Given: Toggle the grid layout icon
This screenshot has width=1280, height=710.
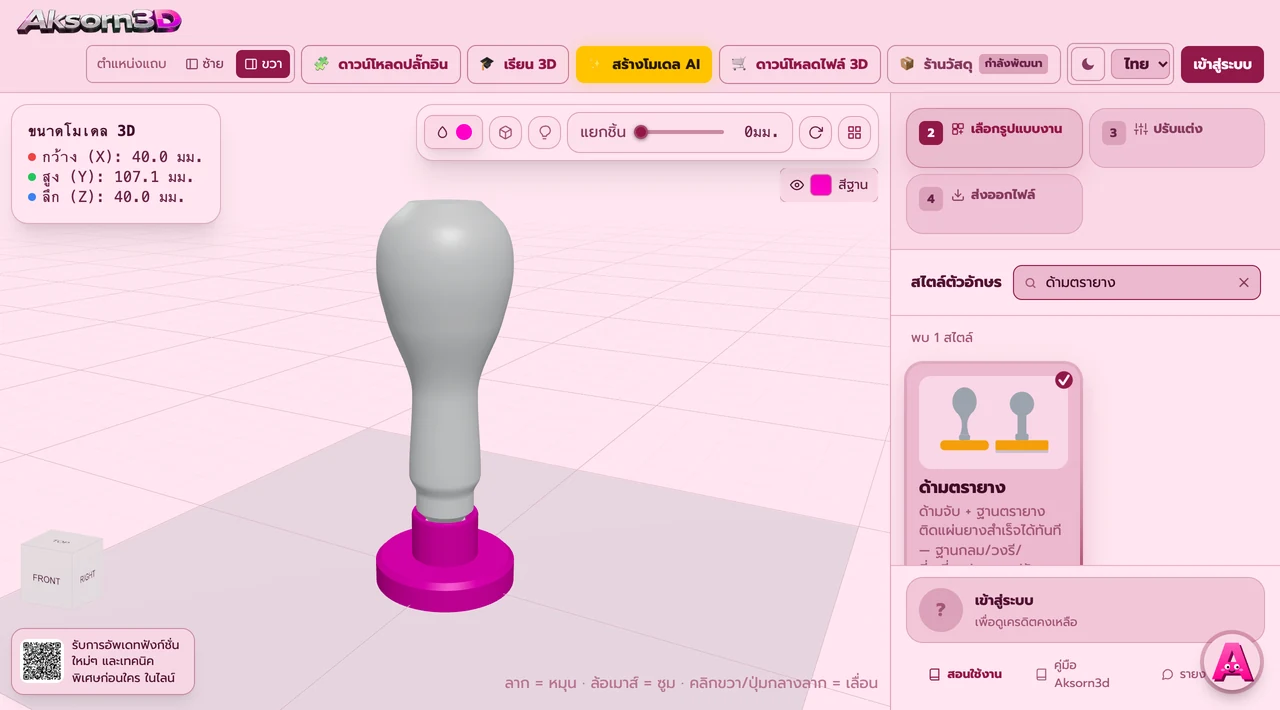Looking at the screenshot, I should tap(854, 132).
